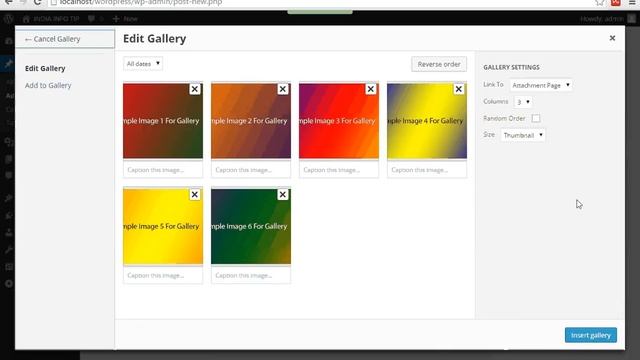Select Add to Gallery in sidebar

[x=48, y=85]
